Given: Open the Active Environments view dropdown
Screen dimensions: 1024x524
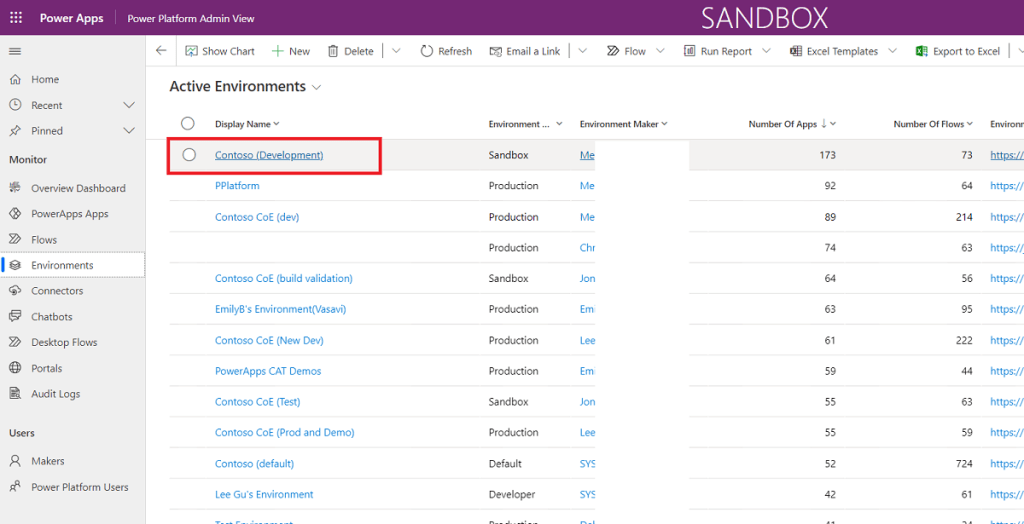Looking at the screenshot, I should 317,88.
